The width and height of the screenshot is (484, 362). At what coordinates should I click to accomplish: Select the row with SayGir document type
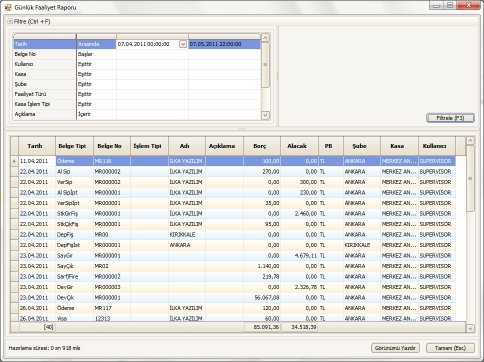click(x=237, y=256)
